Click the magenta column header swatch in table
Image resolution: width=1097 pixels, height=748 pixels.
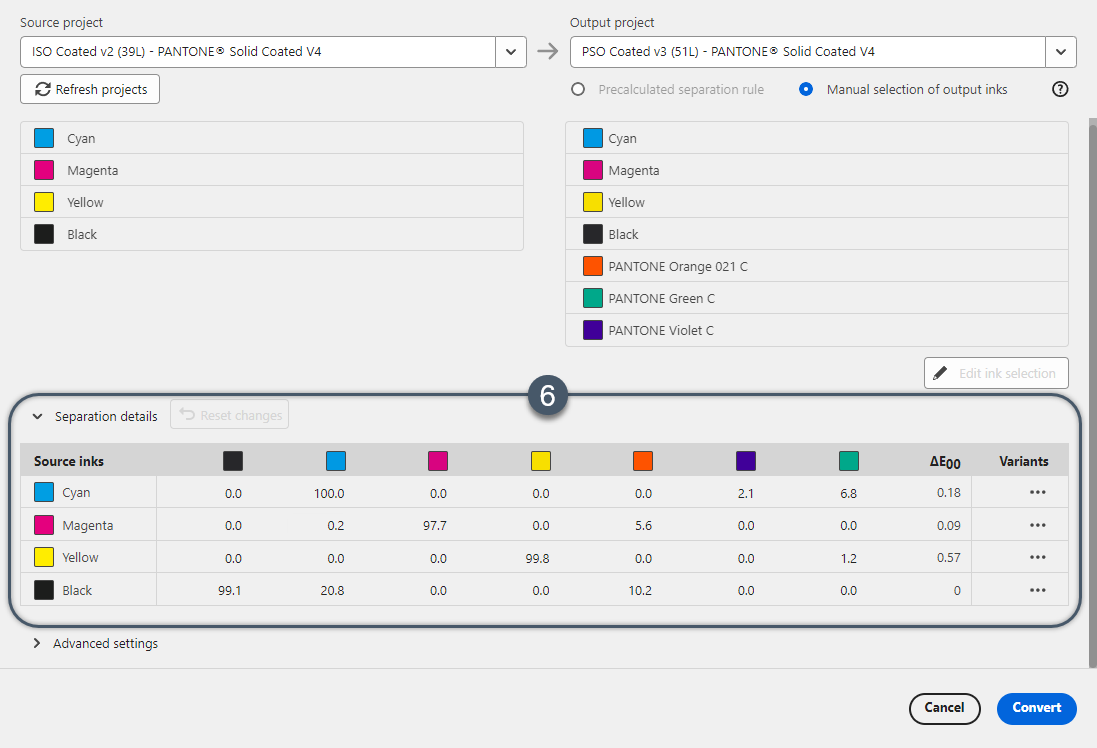point(438,460)
